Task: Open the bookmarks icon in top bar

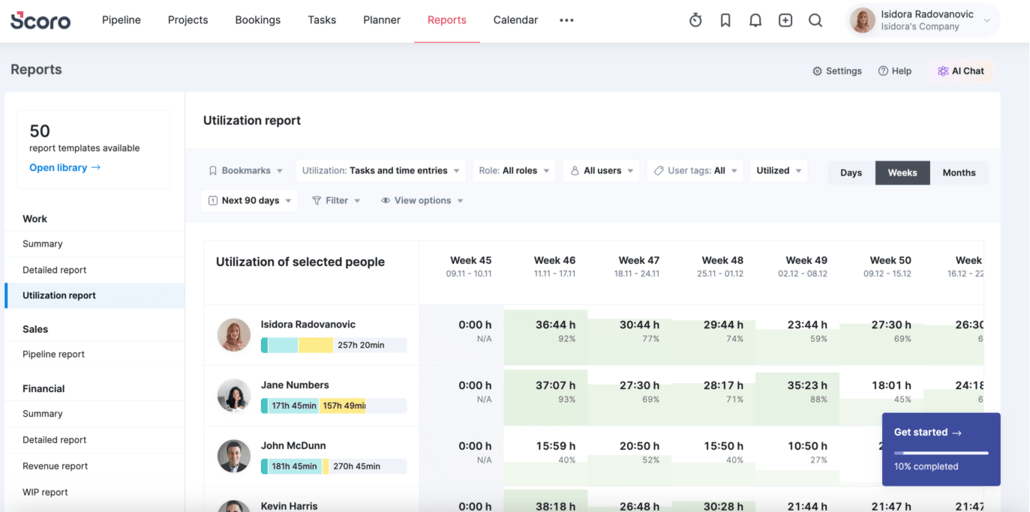Action: (x=725, y=20)
